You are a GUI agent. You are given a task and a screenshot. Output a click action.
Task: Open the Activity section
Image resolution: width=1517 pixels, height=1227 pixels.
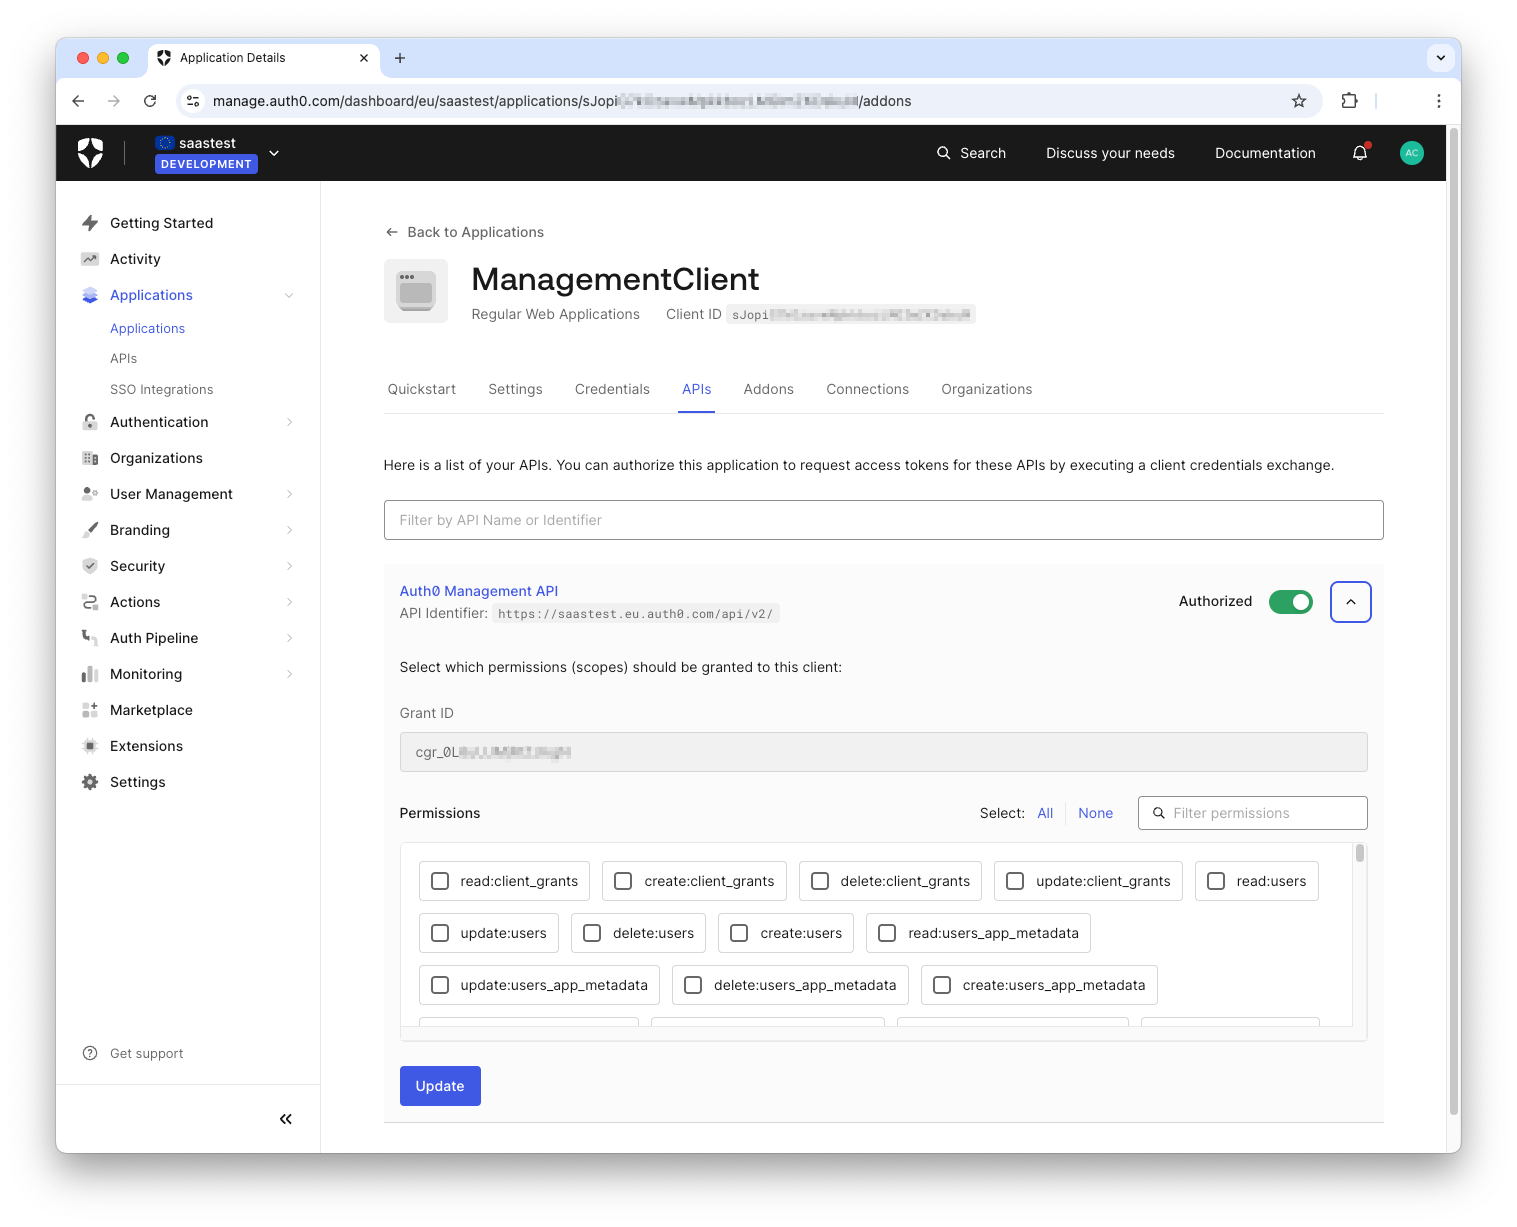click(135, 259)
